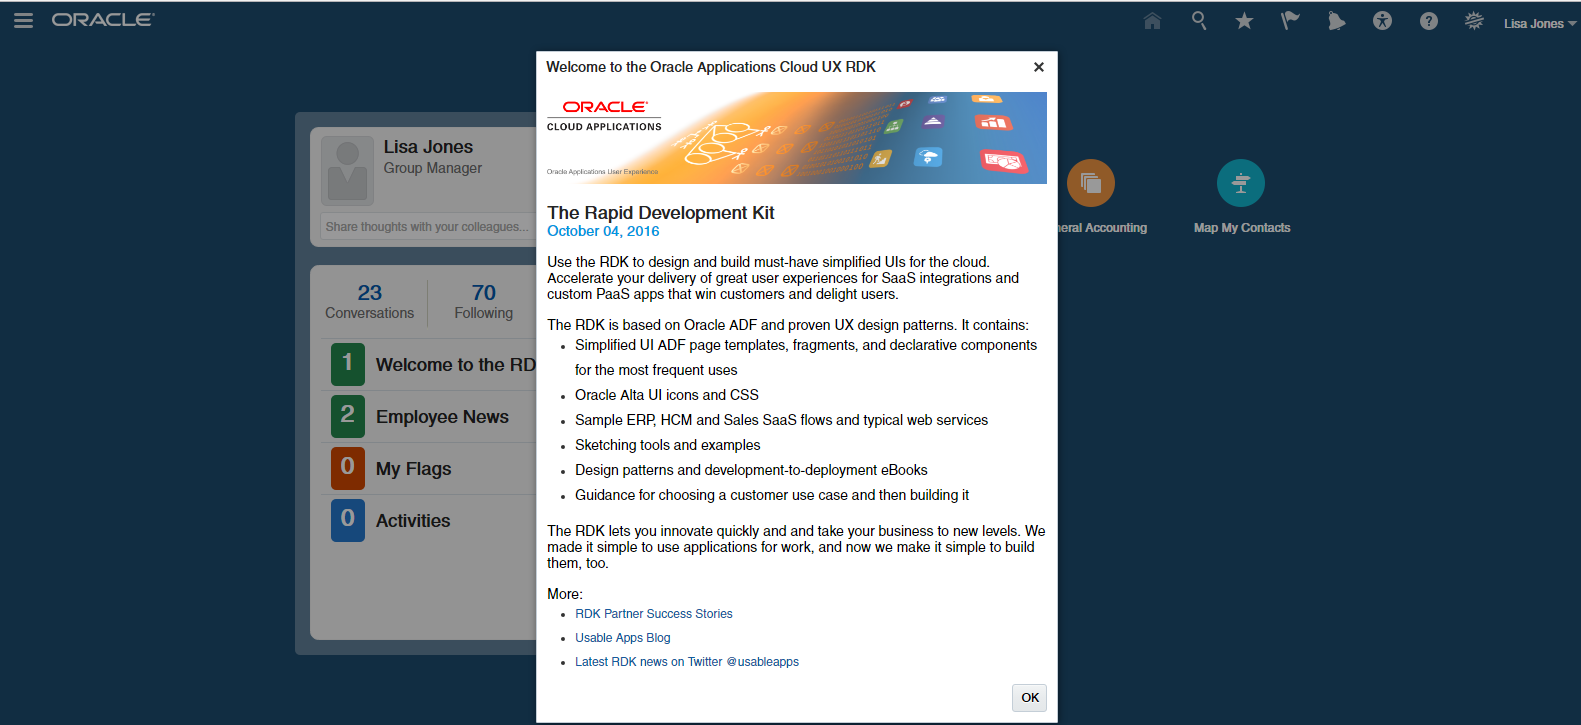1581x725 pixels.
Task: Open the Notifications bell icon
Action: [1336, 21]
